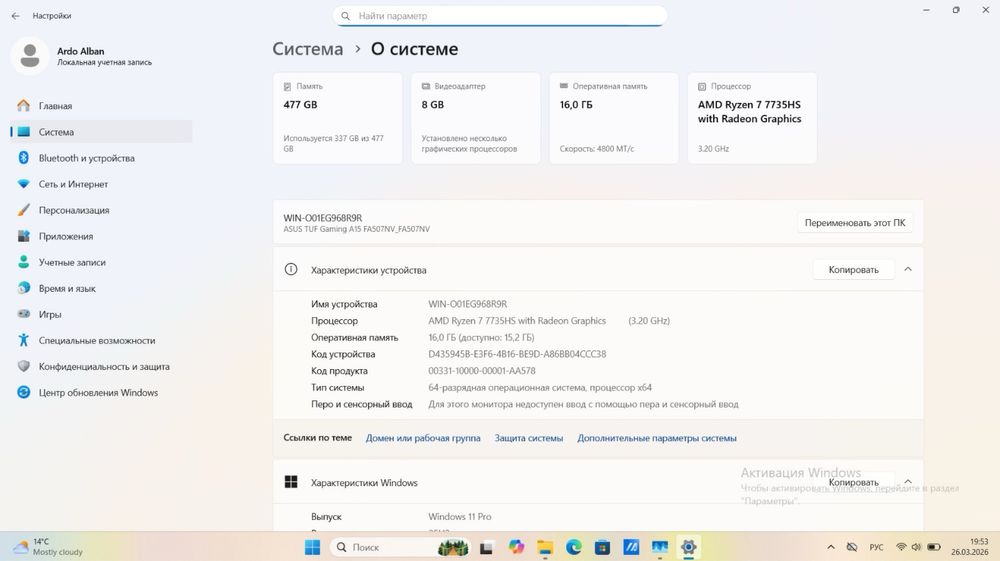Open Персонализация settings
Image resolution: width=1000 pixels, height=561 pixels.
(101, 210)
